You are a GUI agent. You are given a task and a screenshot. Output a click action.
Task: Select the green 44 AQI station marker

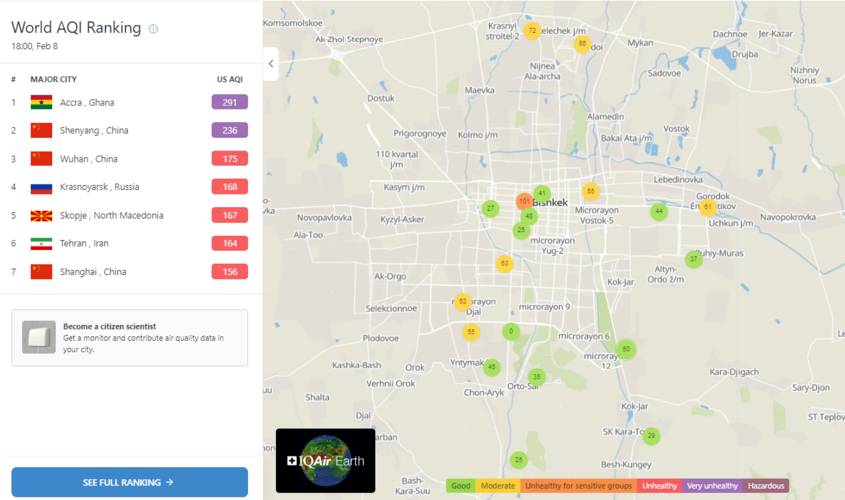[x=658, y=211]
